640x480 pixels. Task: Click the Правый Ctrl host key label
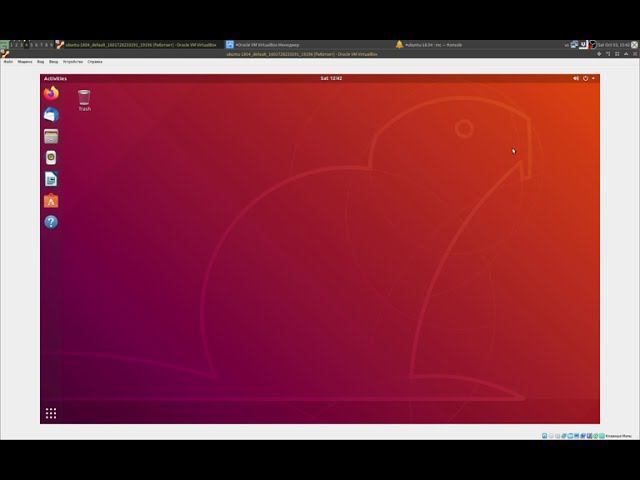(x=618, y=436)
